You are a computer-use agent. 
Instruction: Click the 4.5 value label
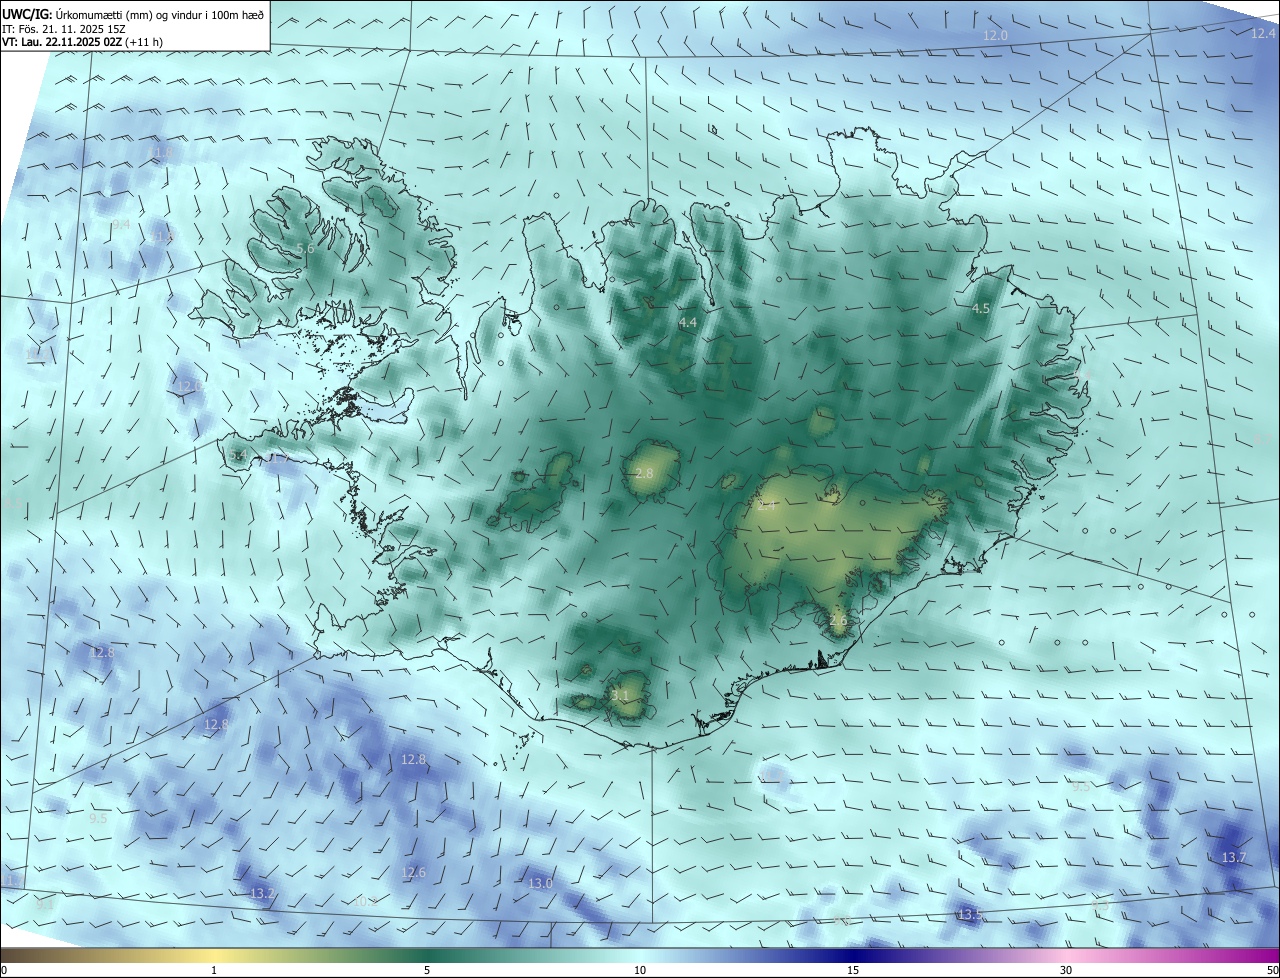pyautogui.click(x=980, y=309)
